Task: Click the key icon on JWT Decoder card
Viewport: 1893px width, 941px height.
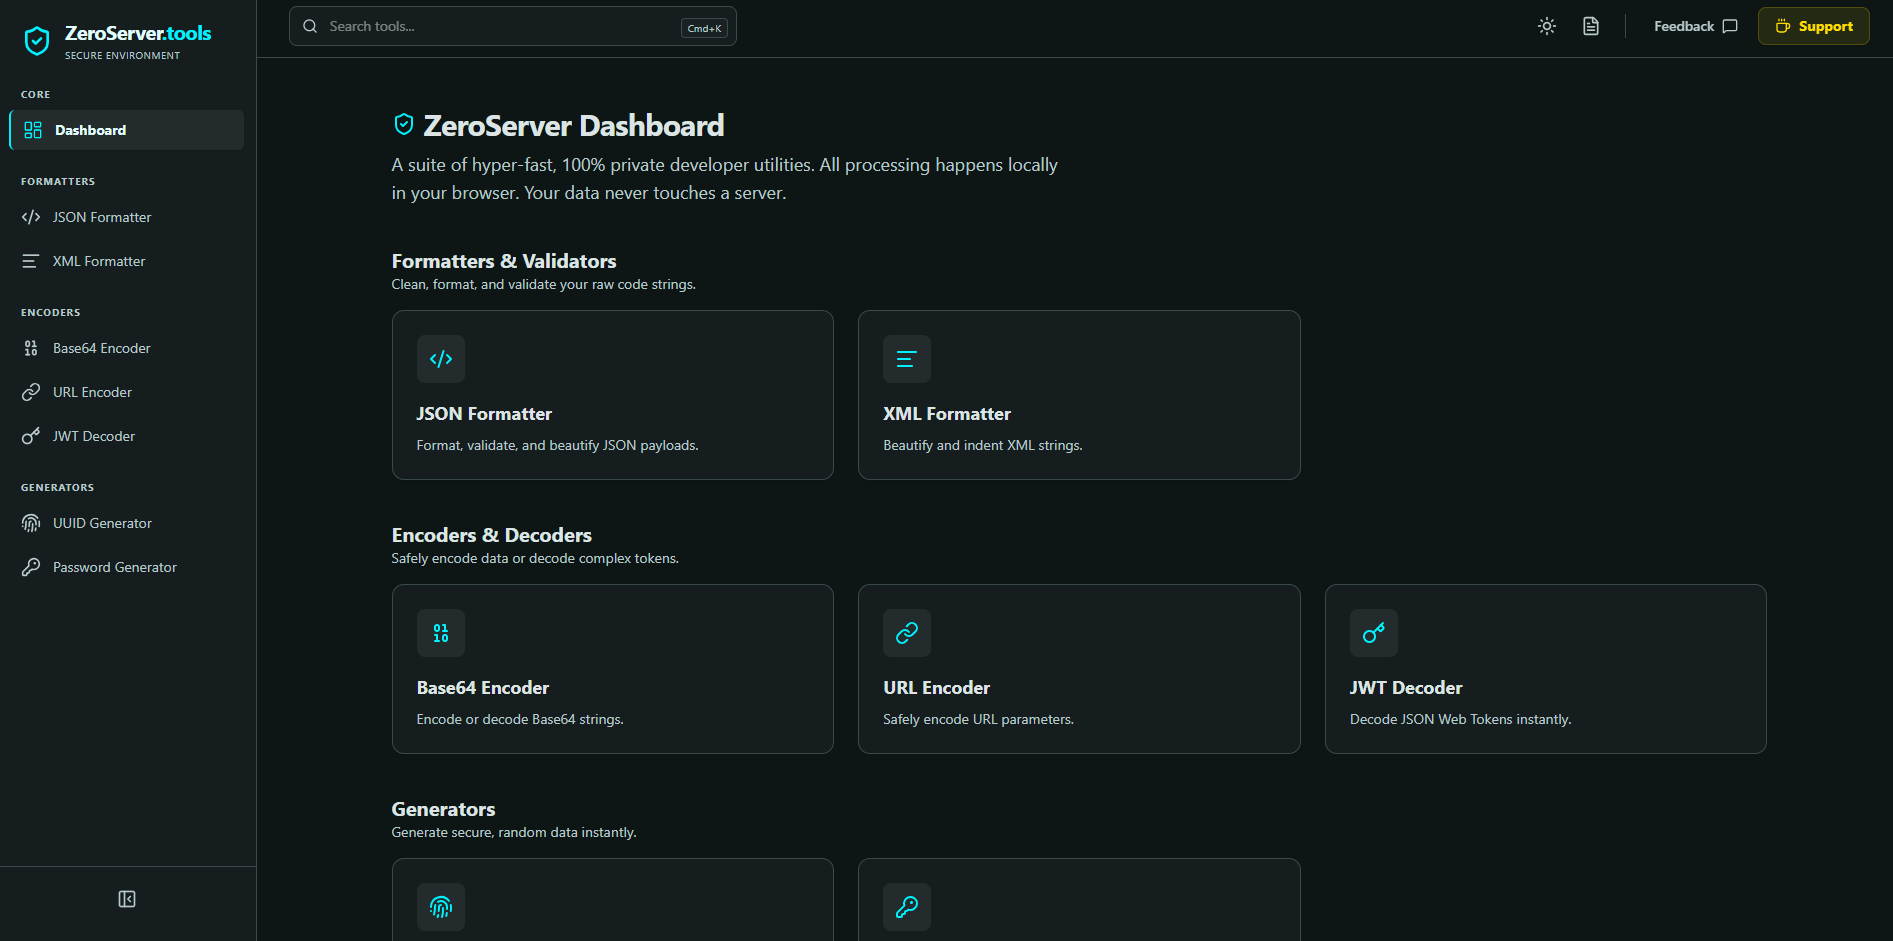Action: (x=1374, y=633)
